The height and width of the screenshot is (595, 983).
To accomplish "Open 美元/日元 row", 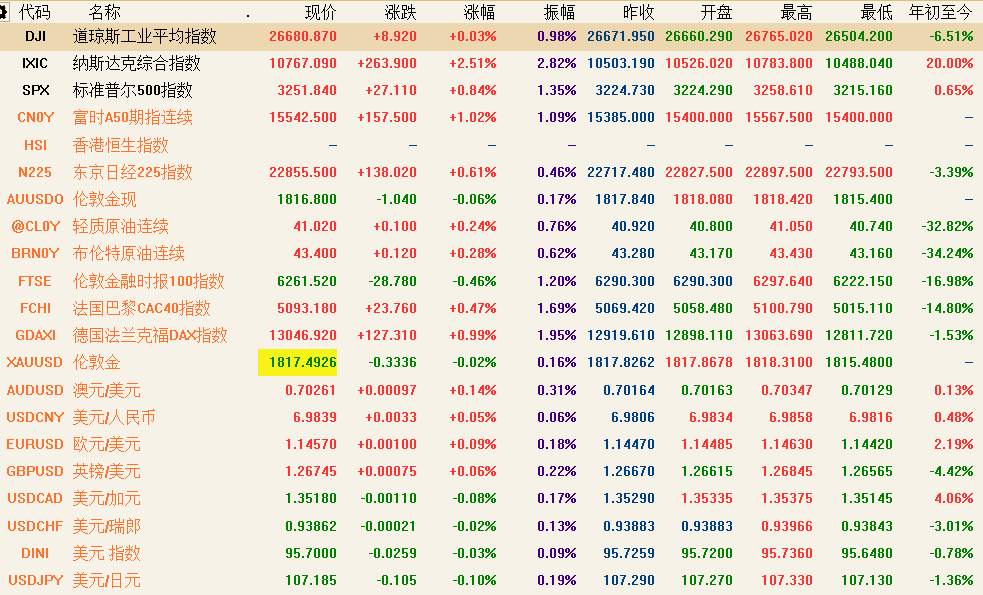I will pyautogui.click(x=107, y=580).
